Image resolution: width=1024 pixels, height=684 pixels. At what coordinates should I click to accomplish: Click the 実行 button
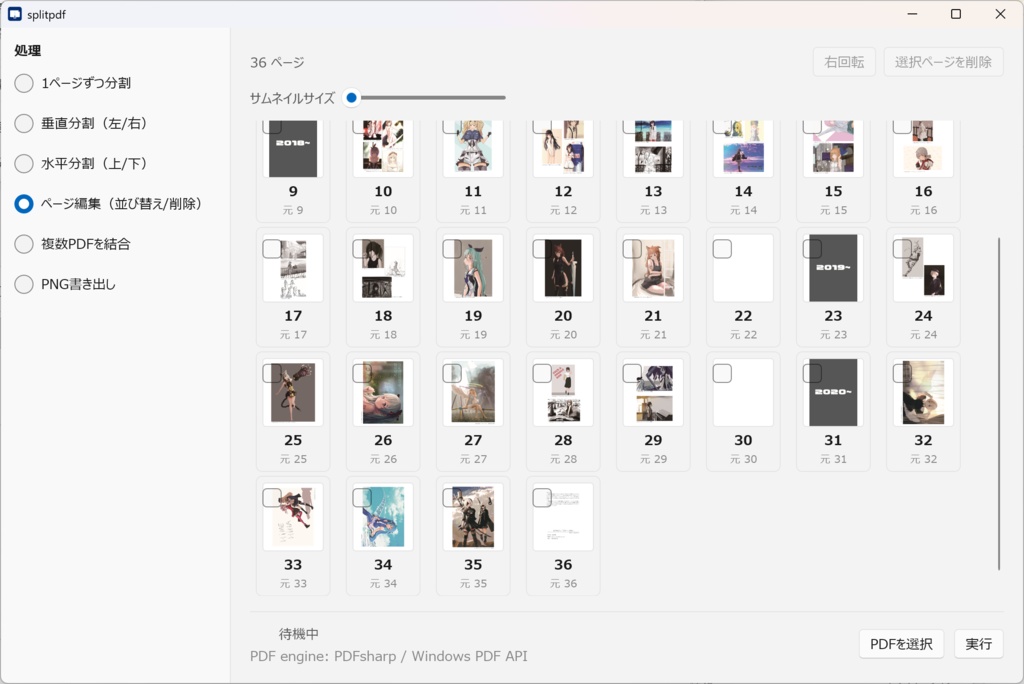[x=978, y=644]
